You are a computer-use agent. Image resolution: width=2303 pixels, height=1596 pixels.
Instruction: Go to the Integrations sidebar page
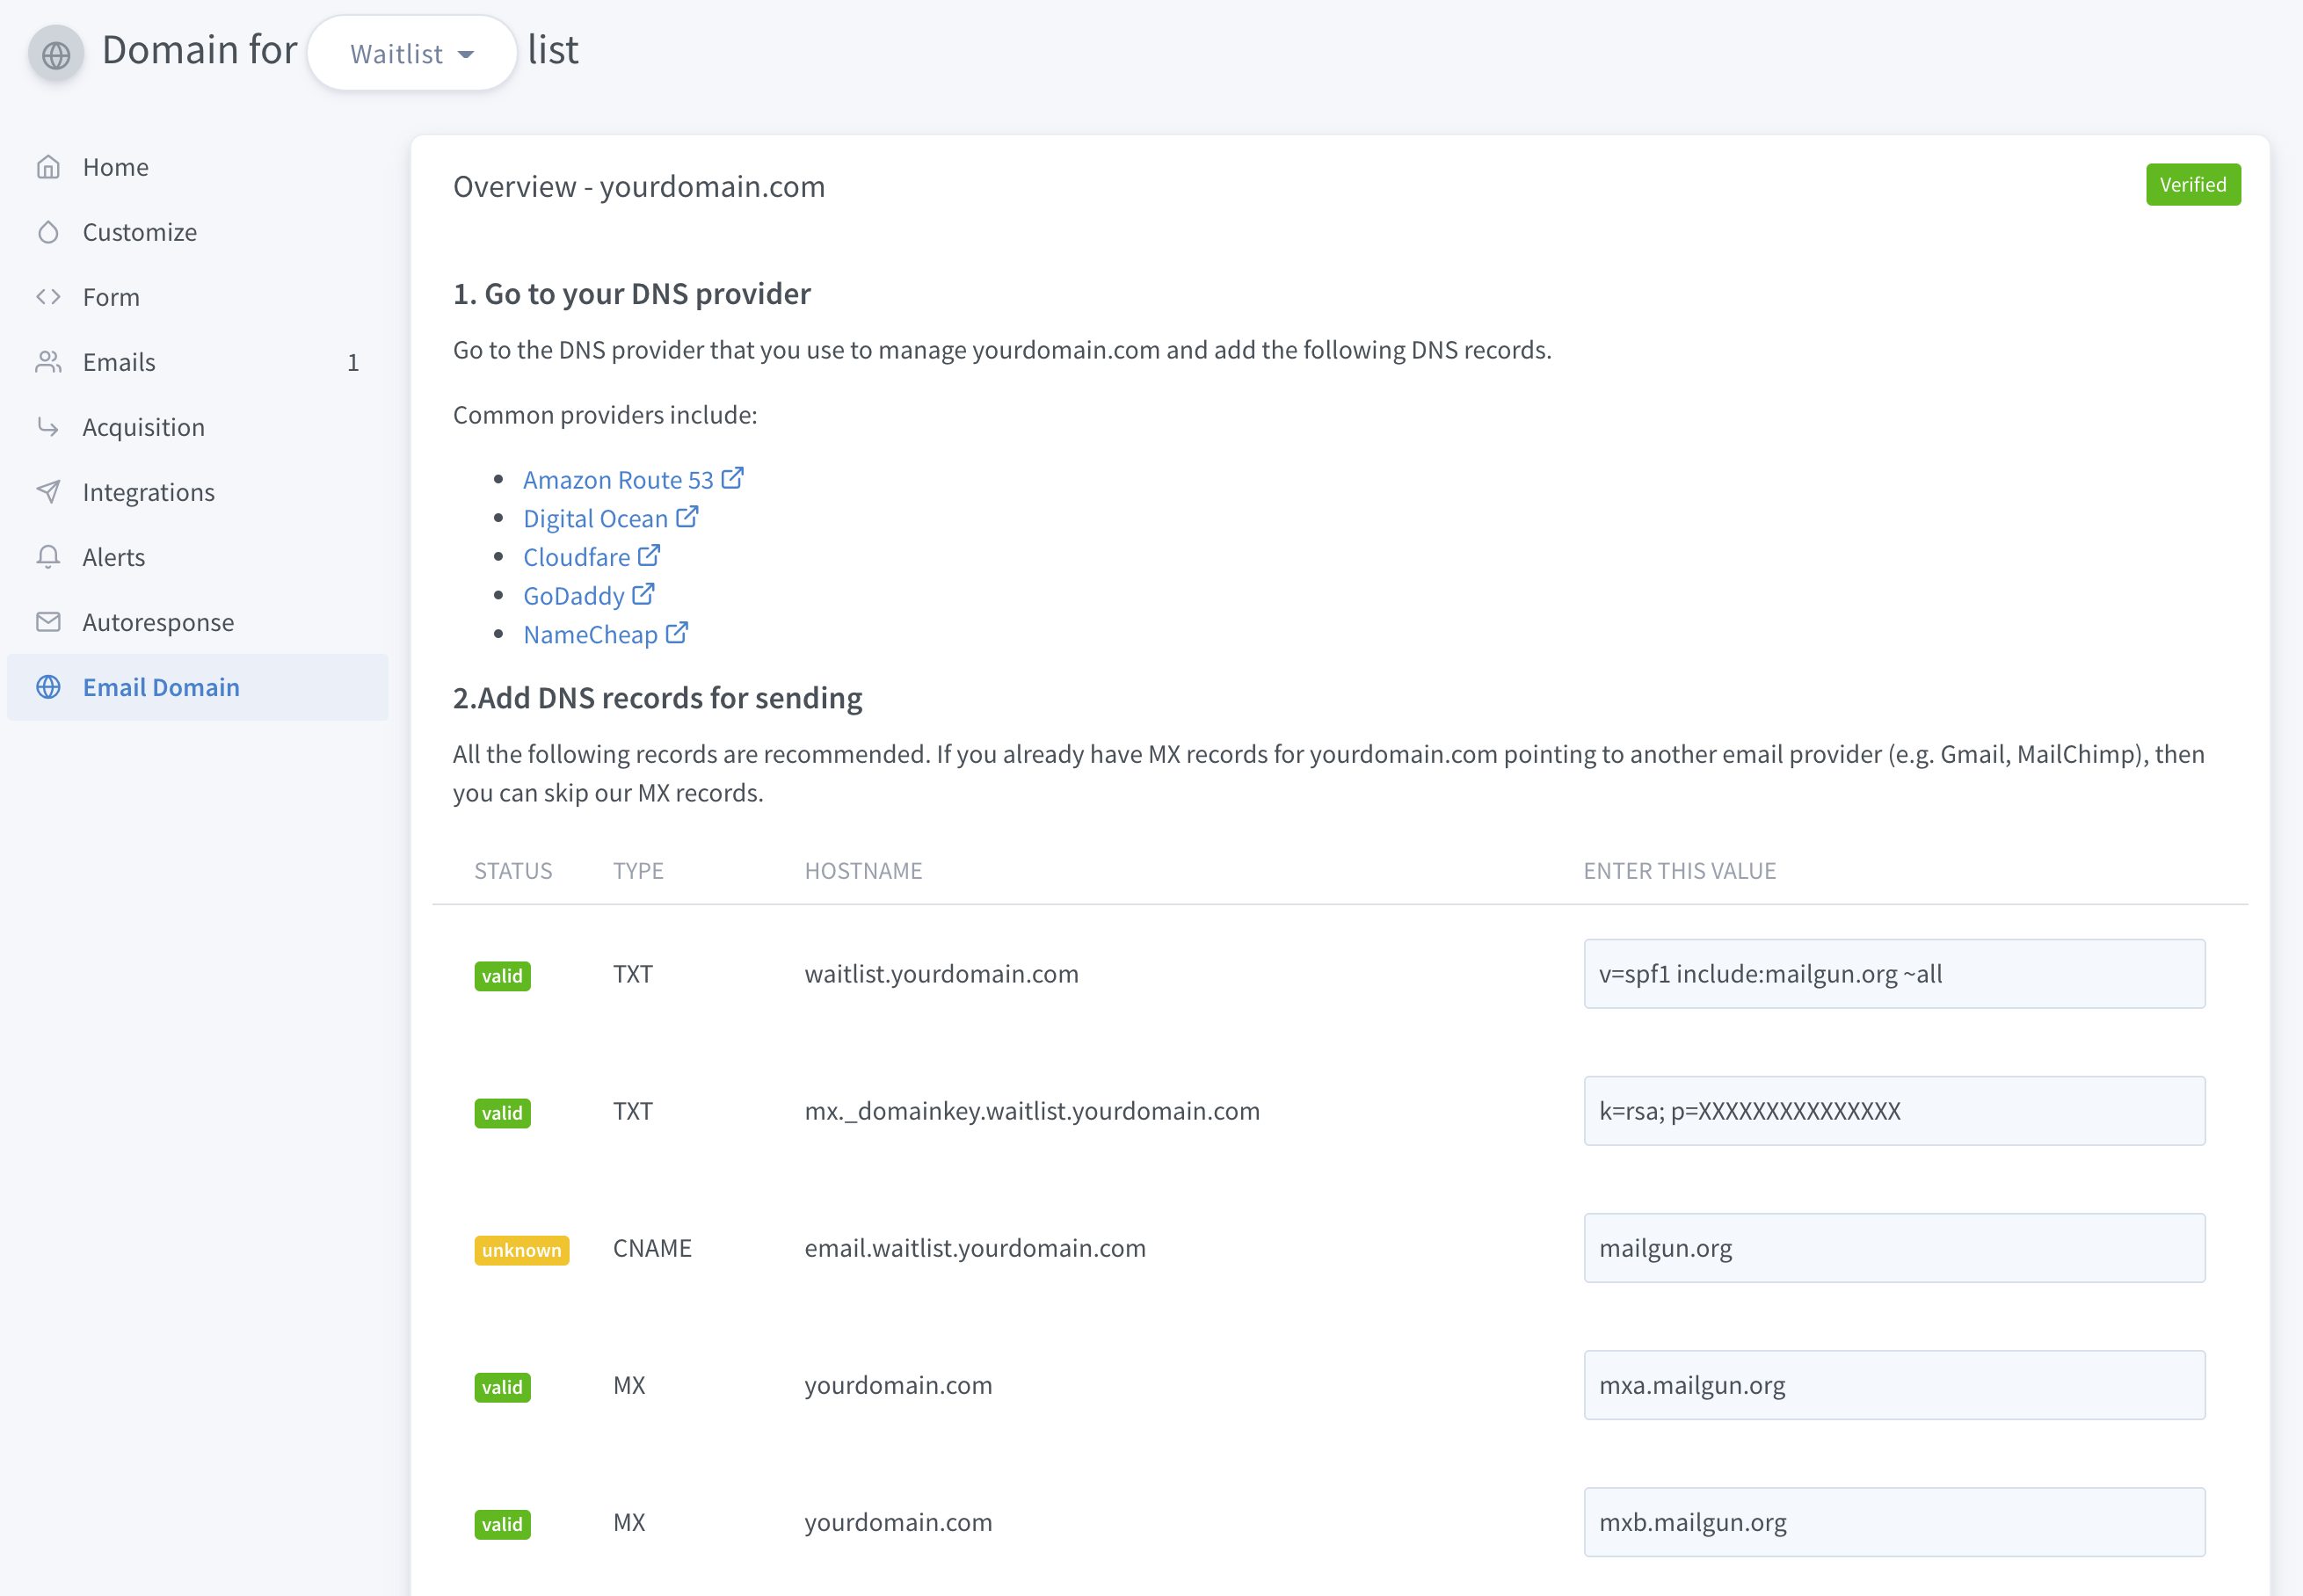pyautogui.click(x=148, y=492)
